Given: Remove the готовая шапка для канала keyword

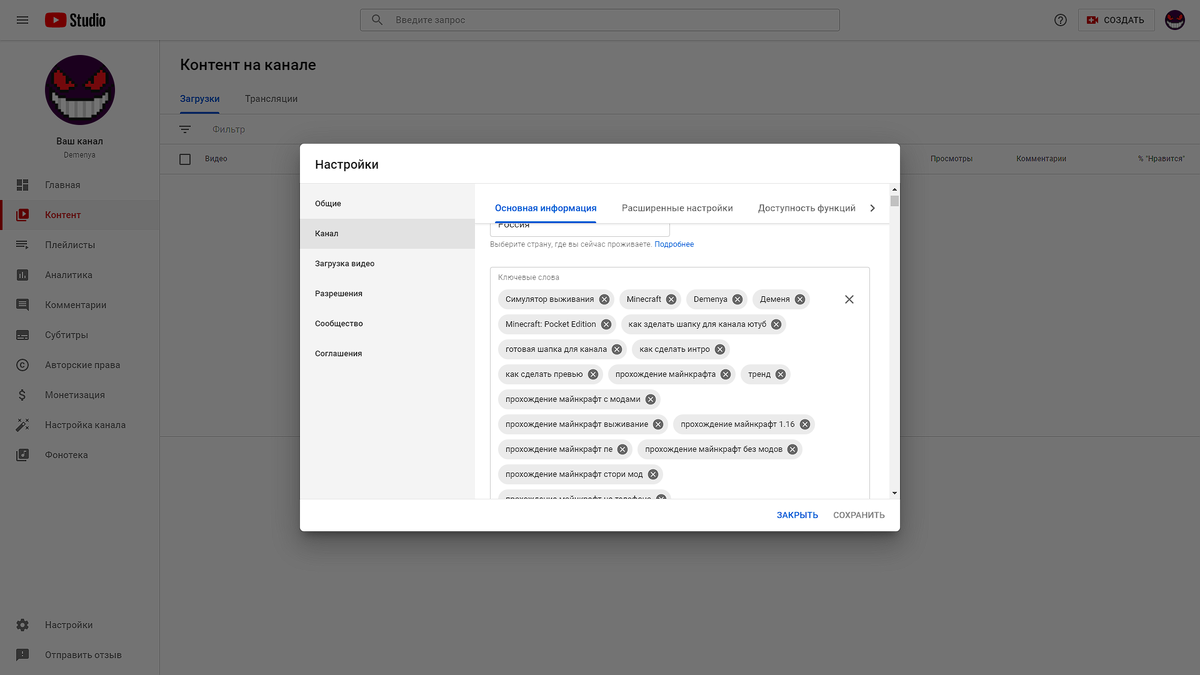Looking at the screenshot, I should click(617, 349).
